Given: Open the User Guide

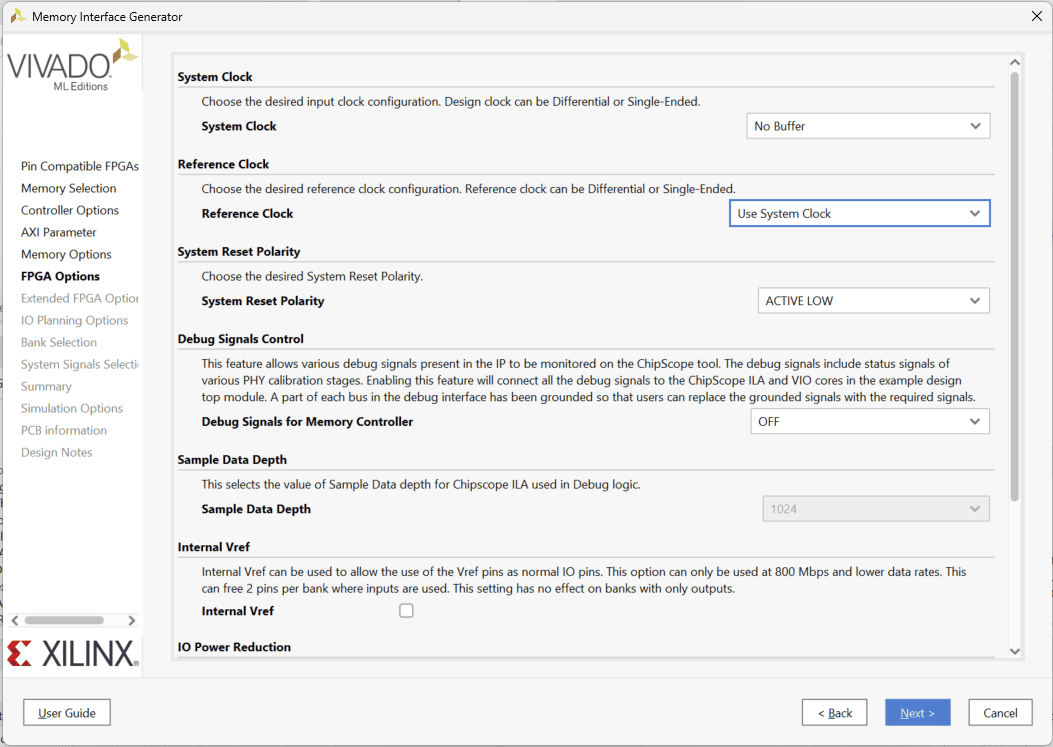Looking at the screenshot, I should (x=66, y=713).
